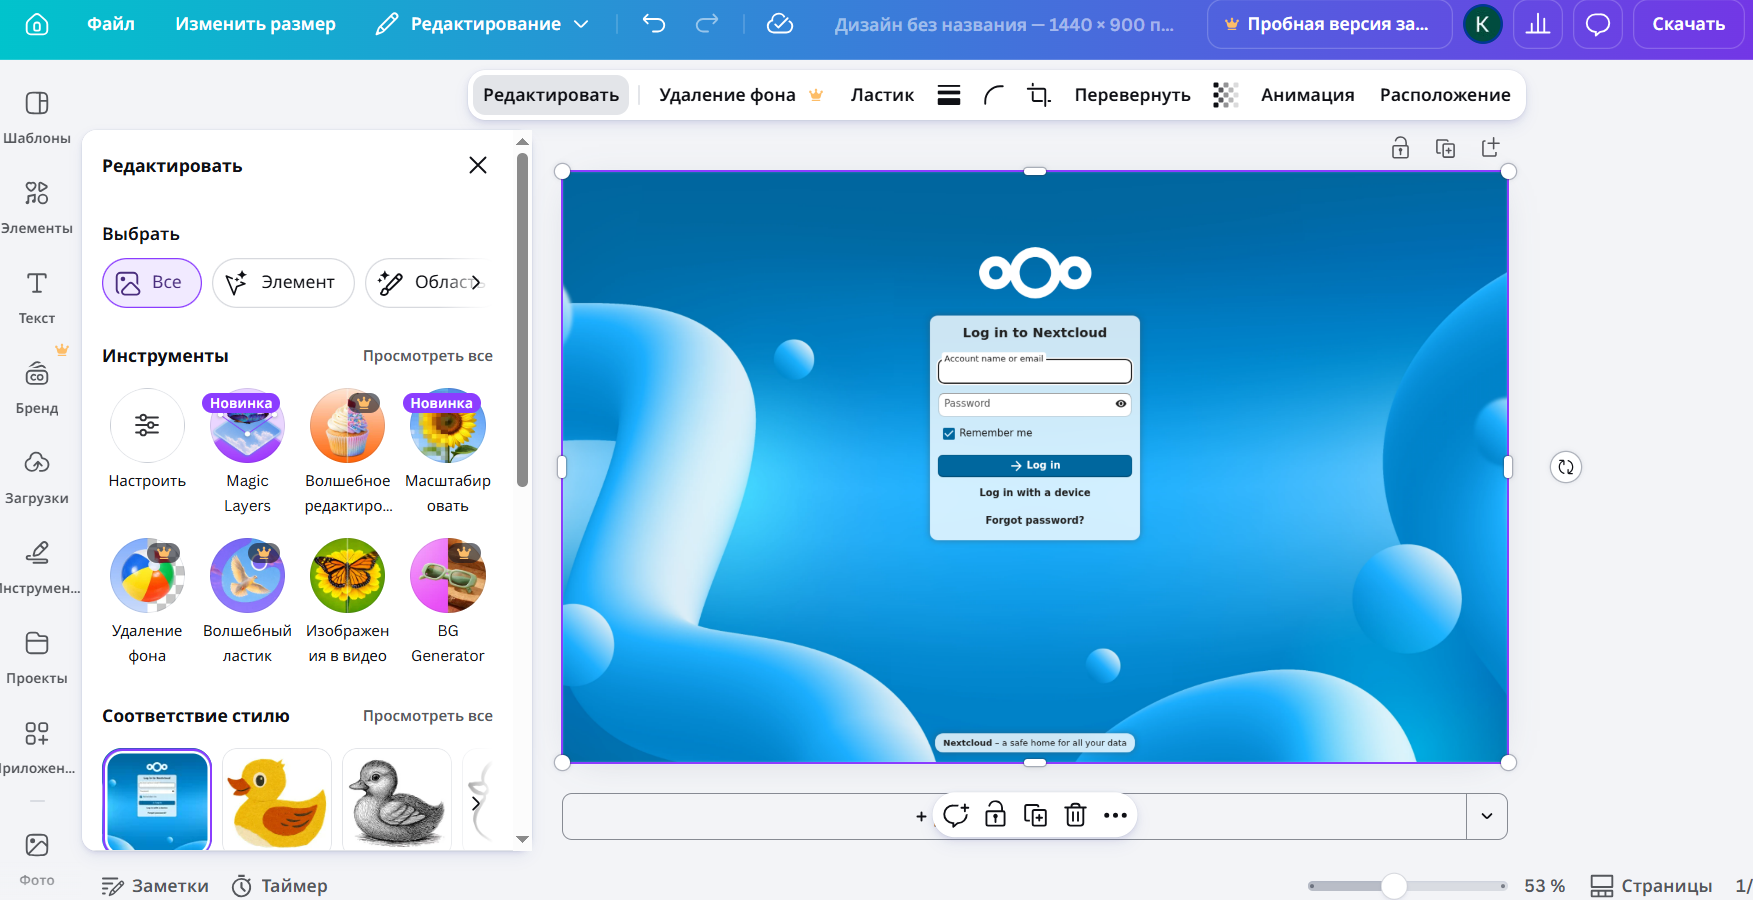1753x900 pixels.
Task: Click the rotate handle beside the image
Action: (x=1566, y=467)
